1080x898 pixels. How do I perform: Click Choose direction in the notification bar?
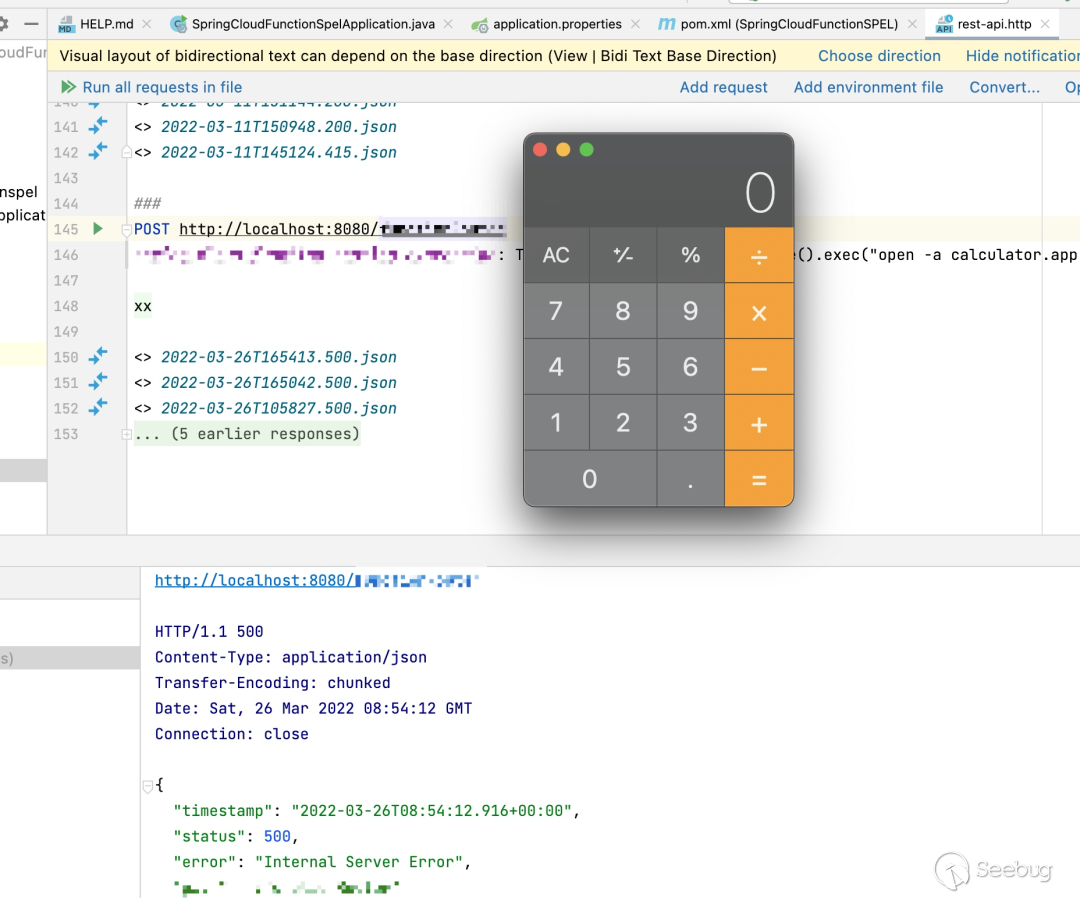point(879,56)
